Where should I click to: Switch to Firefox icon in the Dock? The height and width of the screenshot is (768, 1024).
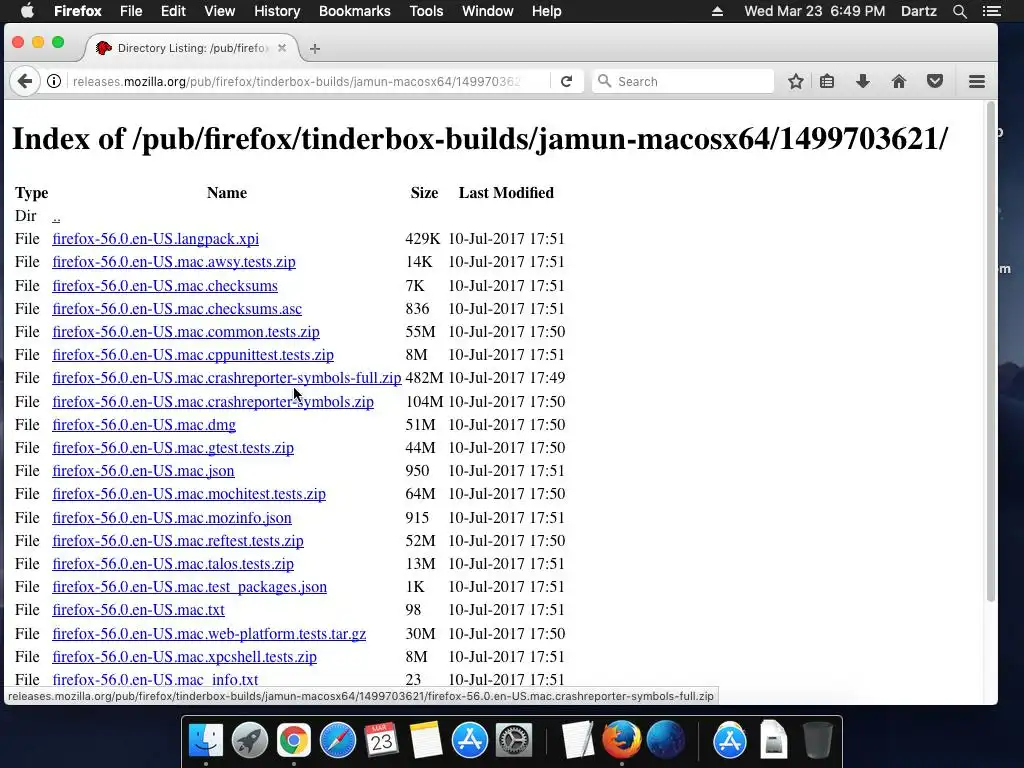click(621, 741)
